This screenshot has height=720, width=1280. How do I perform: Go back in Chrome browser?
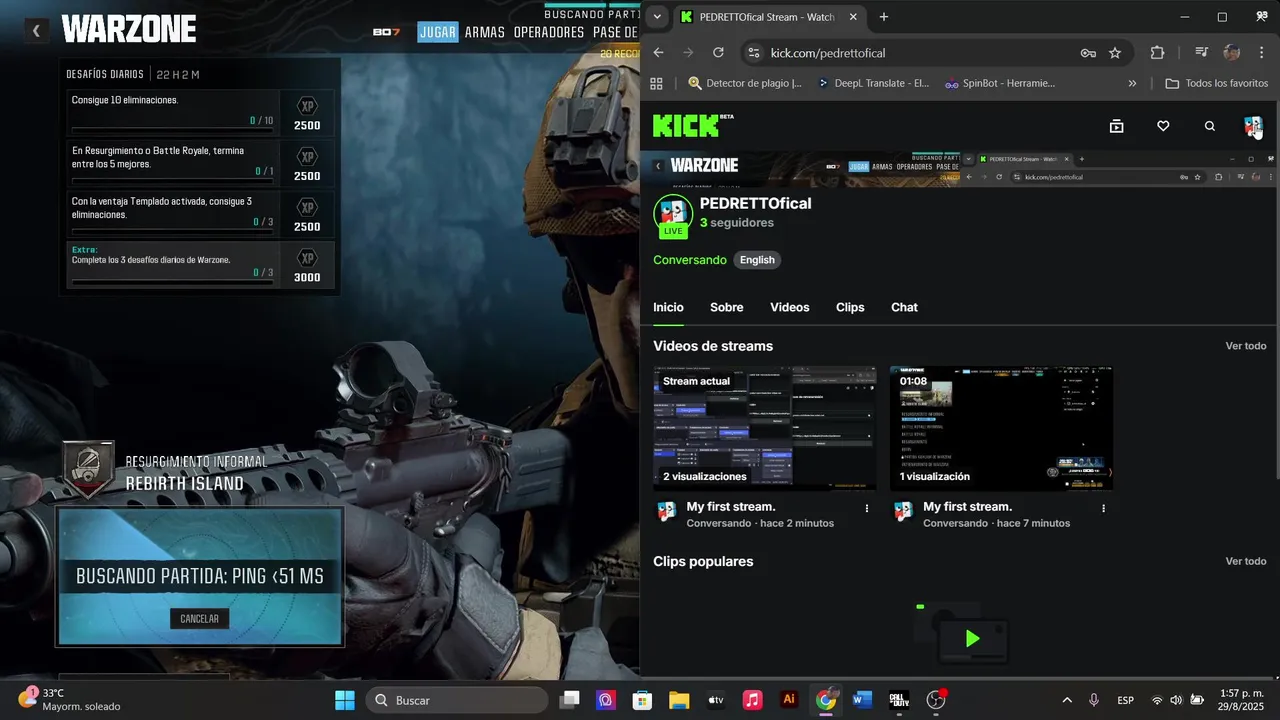click(658, 53)
